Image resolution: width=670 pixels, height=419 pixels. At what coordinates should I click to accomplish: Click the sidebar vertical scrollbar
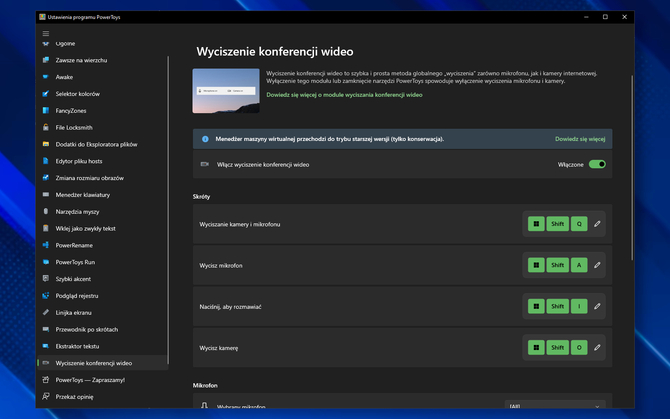pyautogui.click(x=168, y=209)
